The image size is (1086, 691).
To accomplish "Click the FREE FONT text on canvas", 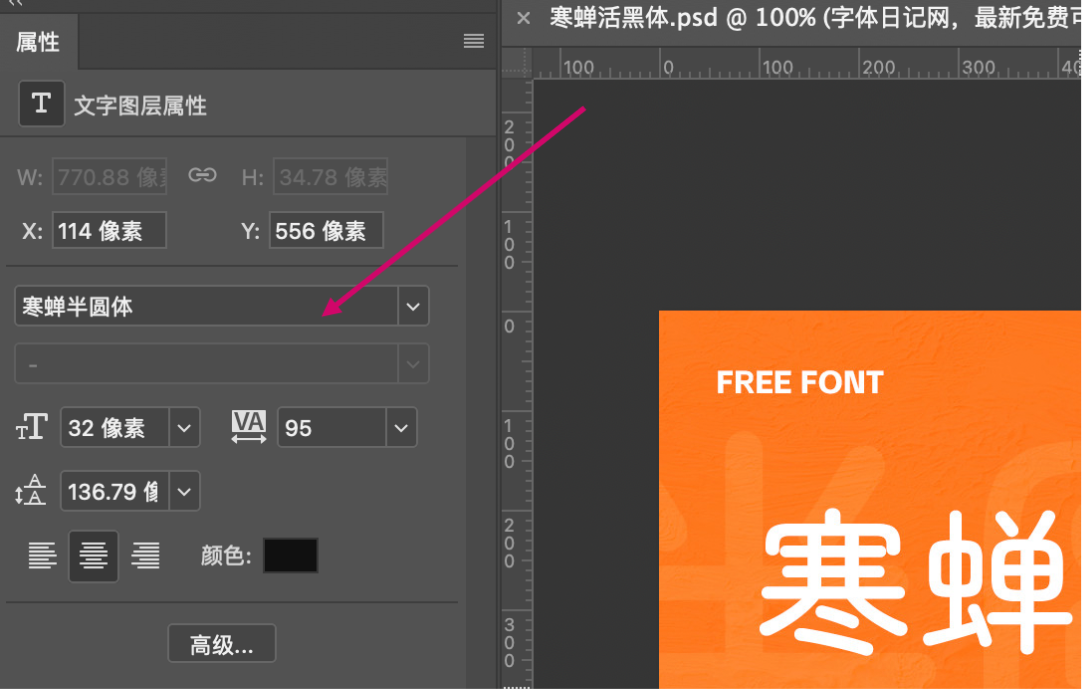I will [x=800, y=382].
